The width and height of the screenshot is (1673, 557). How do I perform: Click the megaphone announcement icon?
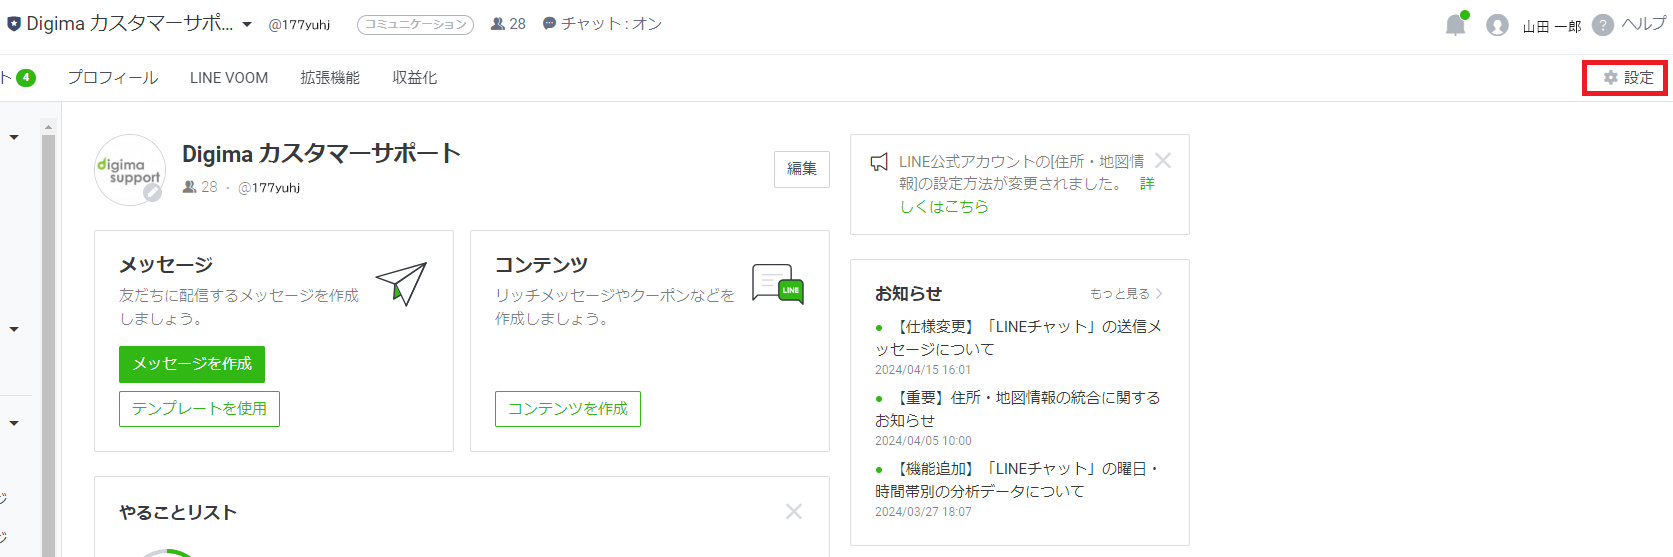tap(879, 162)
